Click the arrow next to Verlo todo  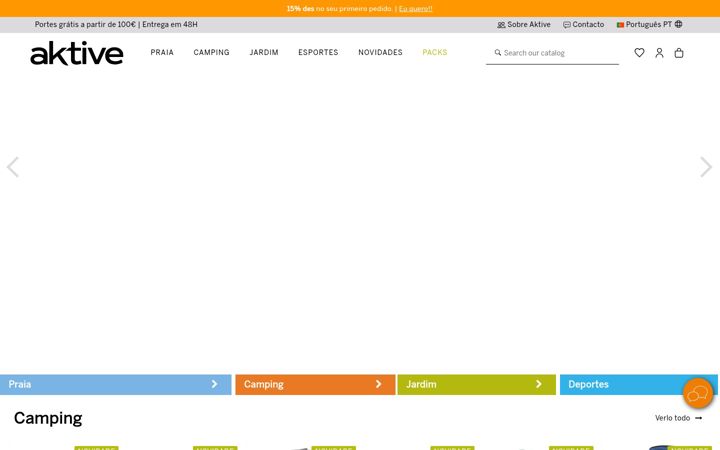tap(698, 418)
